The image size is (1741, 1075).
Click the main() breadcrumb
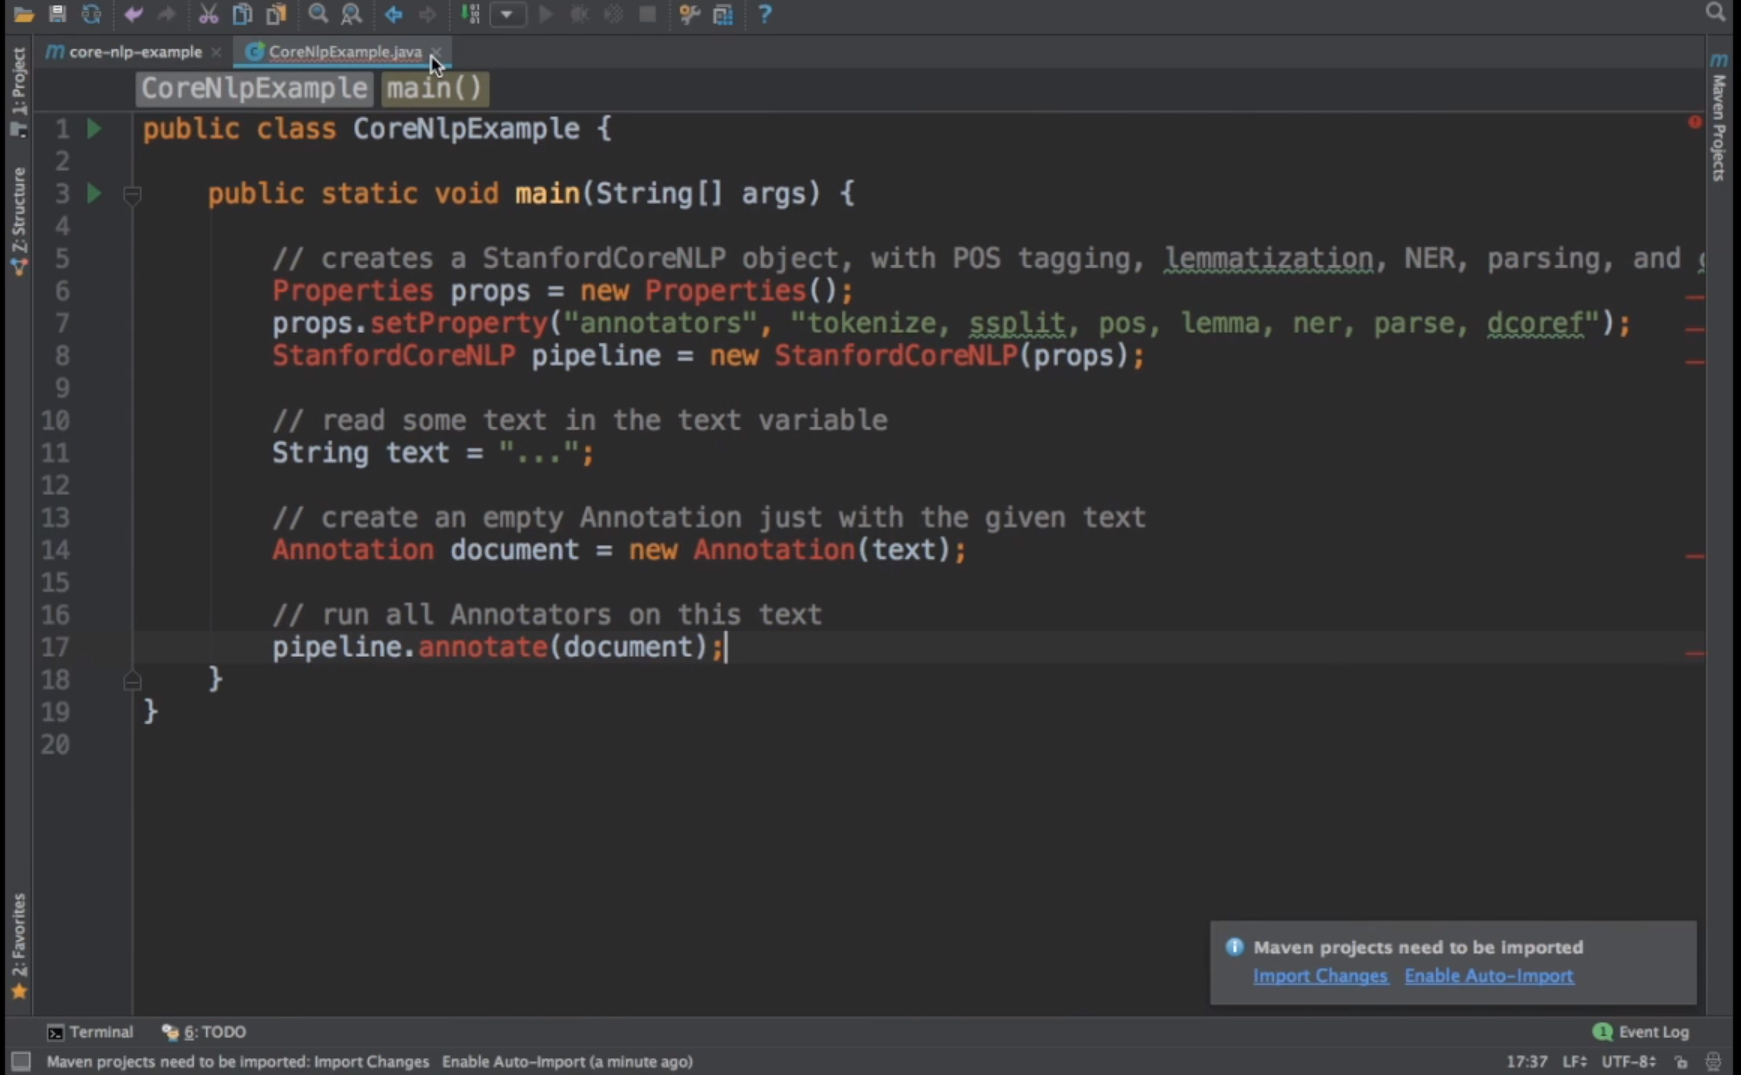click(434, 88)
